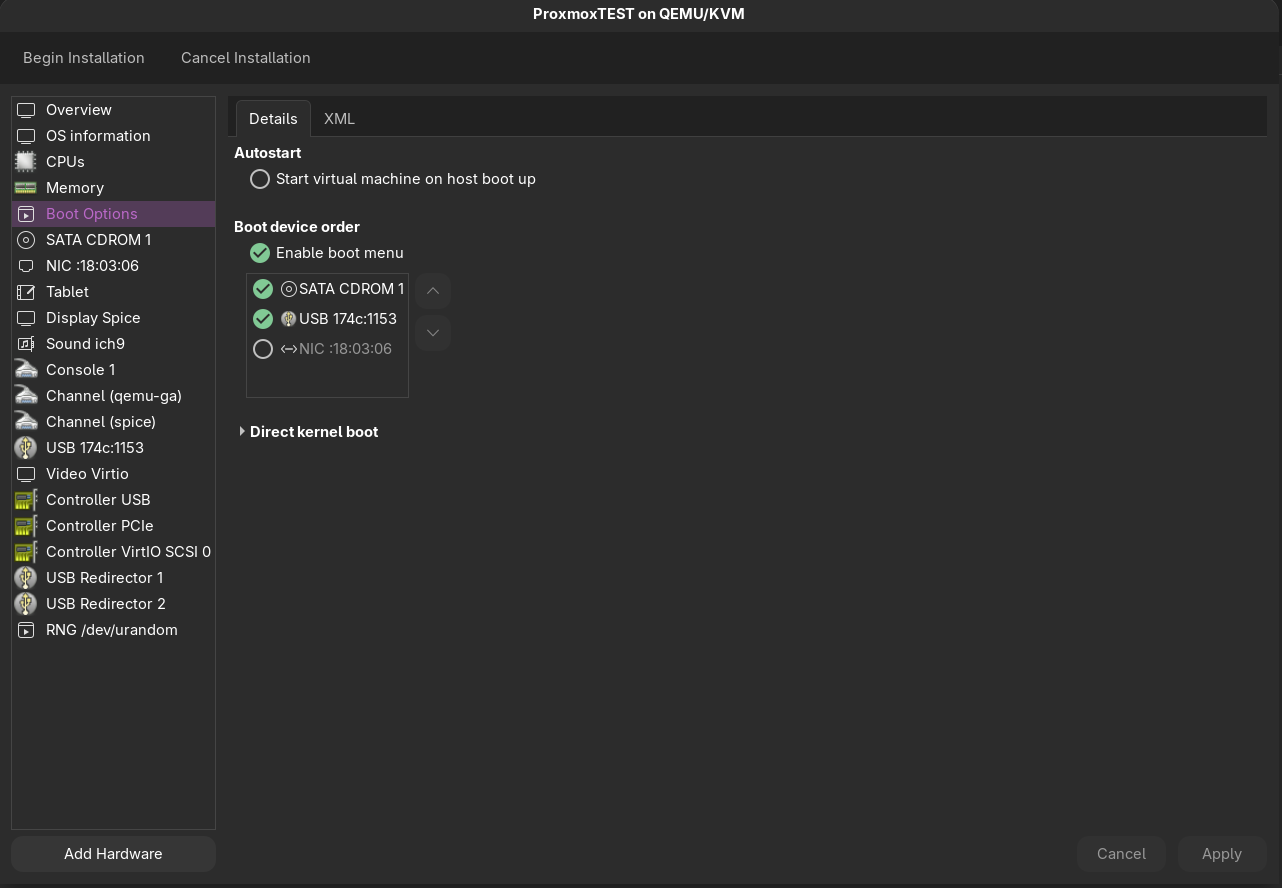Select the NIC :18:03:06 network icon
This screenshot has width=1282, height=888.
coord(25,266)
